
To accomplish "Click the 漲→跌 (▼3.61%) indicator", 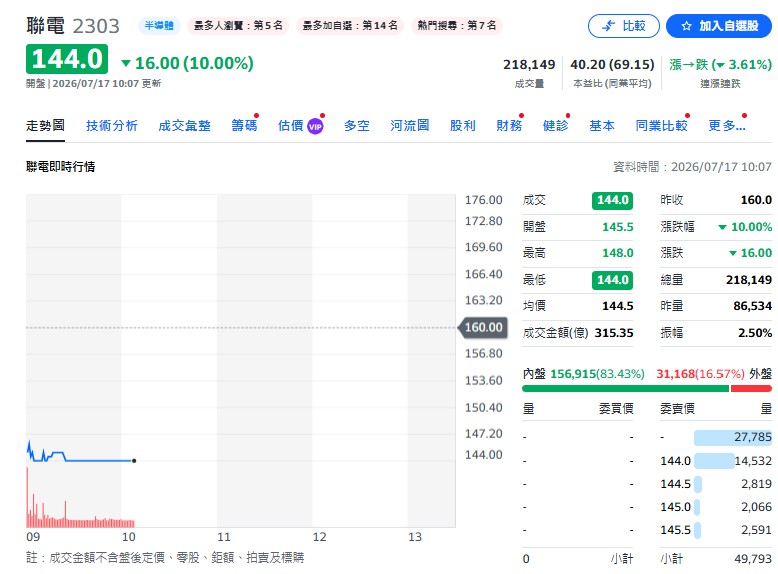I will [720, 64].
